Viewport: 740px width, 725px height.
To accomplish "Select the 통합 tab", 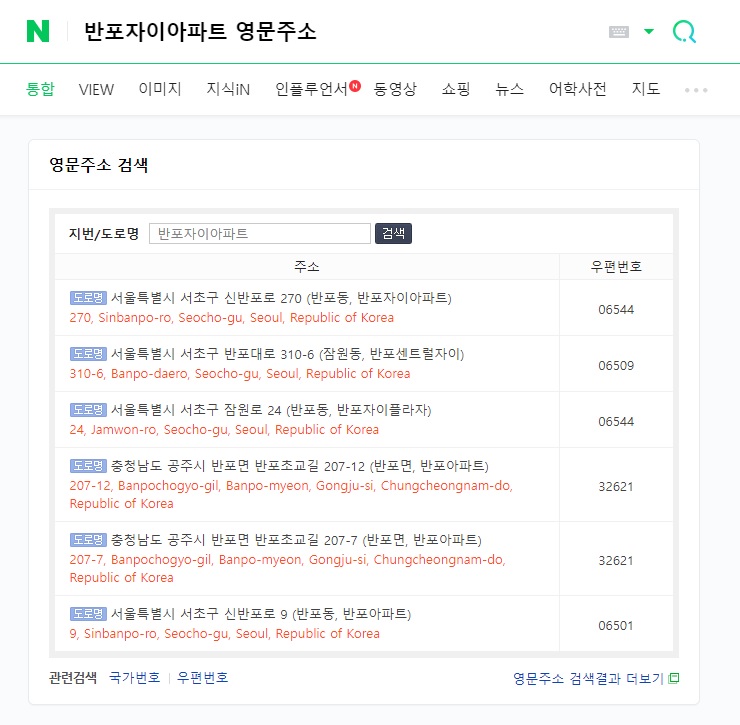I will coord(40,89).
